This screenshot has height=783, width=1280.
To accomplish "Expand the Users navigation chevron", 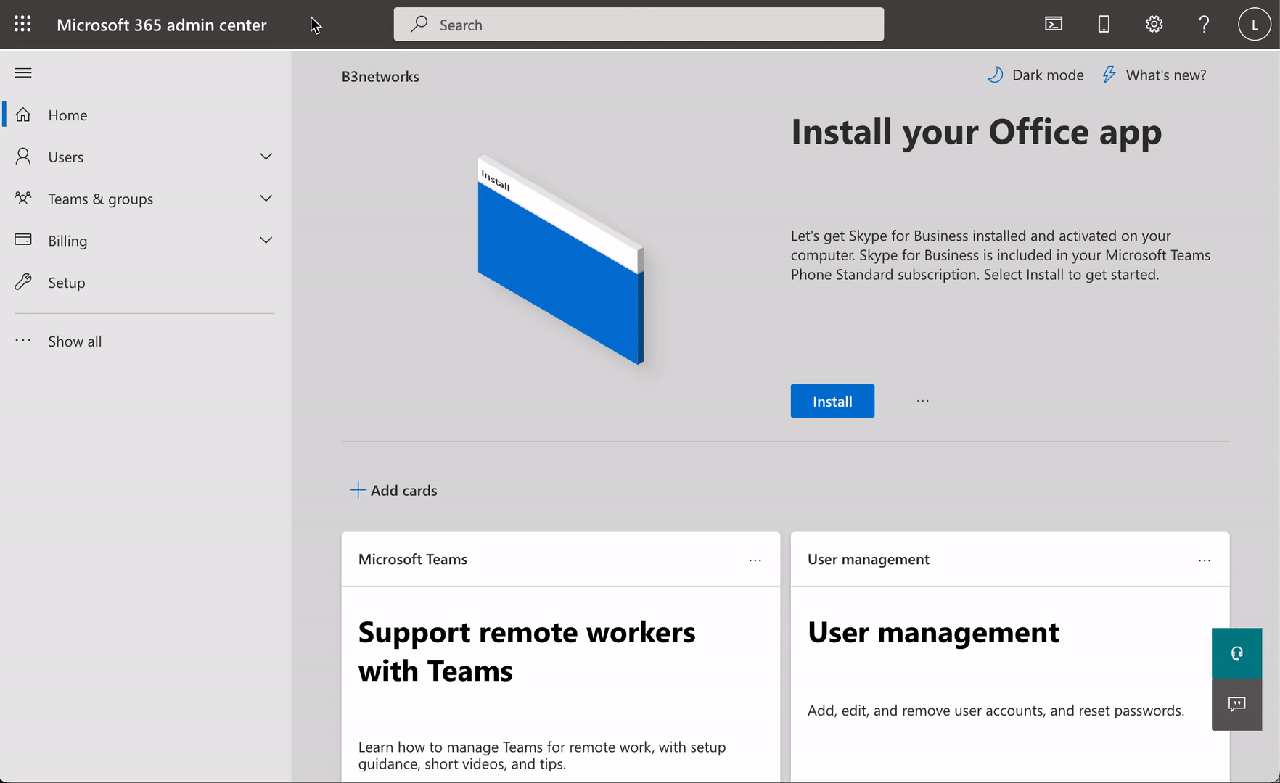I will point(266,156).
